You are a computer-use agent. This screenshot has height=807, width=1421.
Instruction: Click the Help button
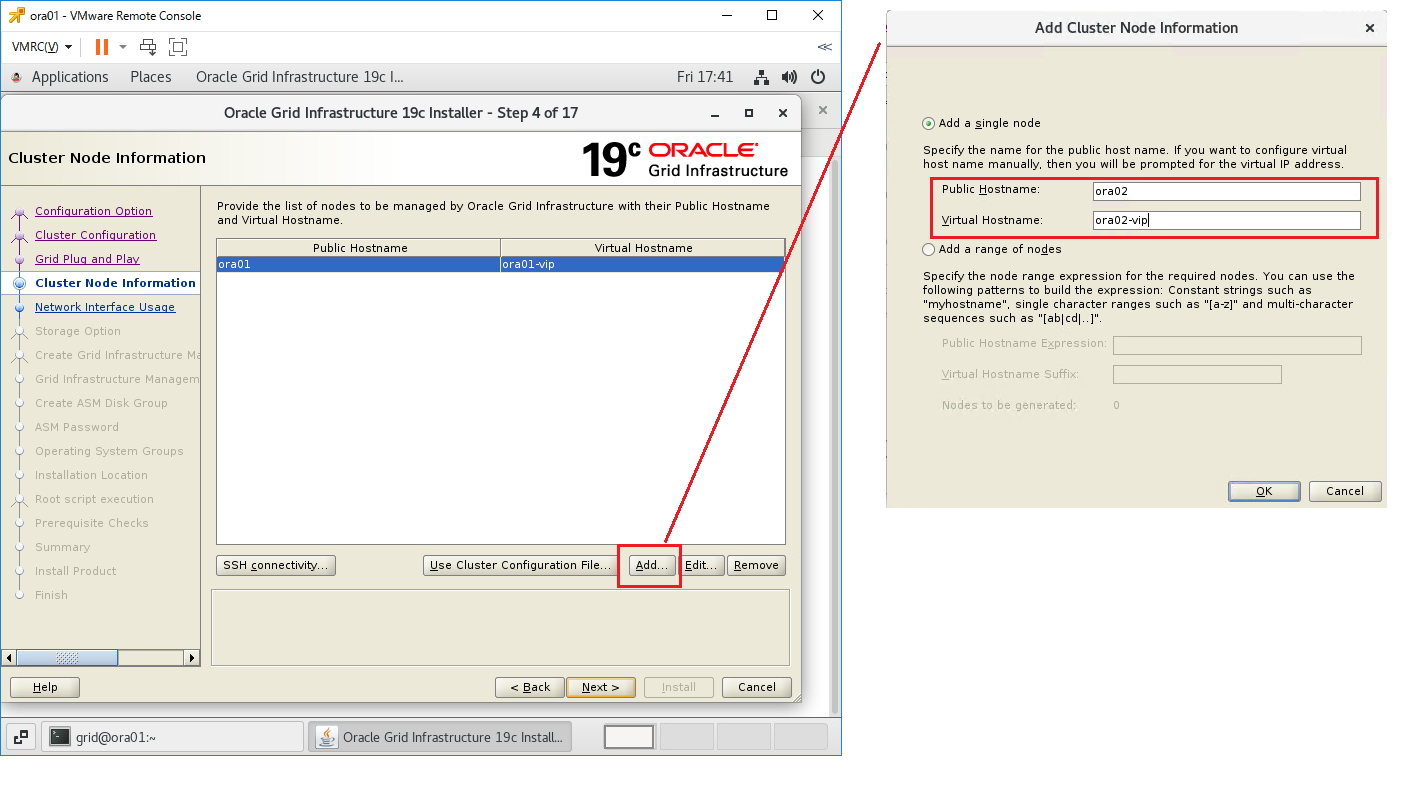tap(45, 687)
